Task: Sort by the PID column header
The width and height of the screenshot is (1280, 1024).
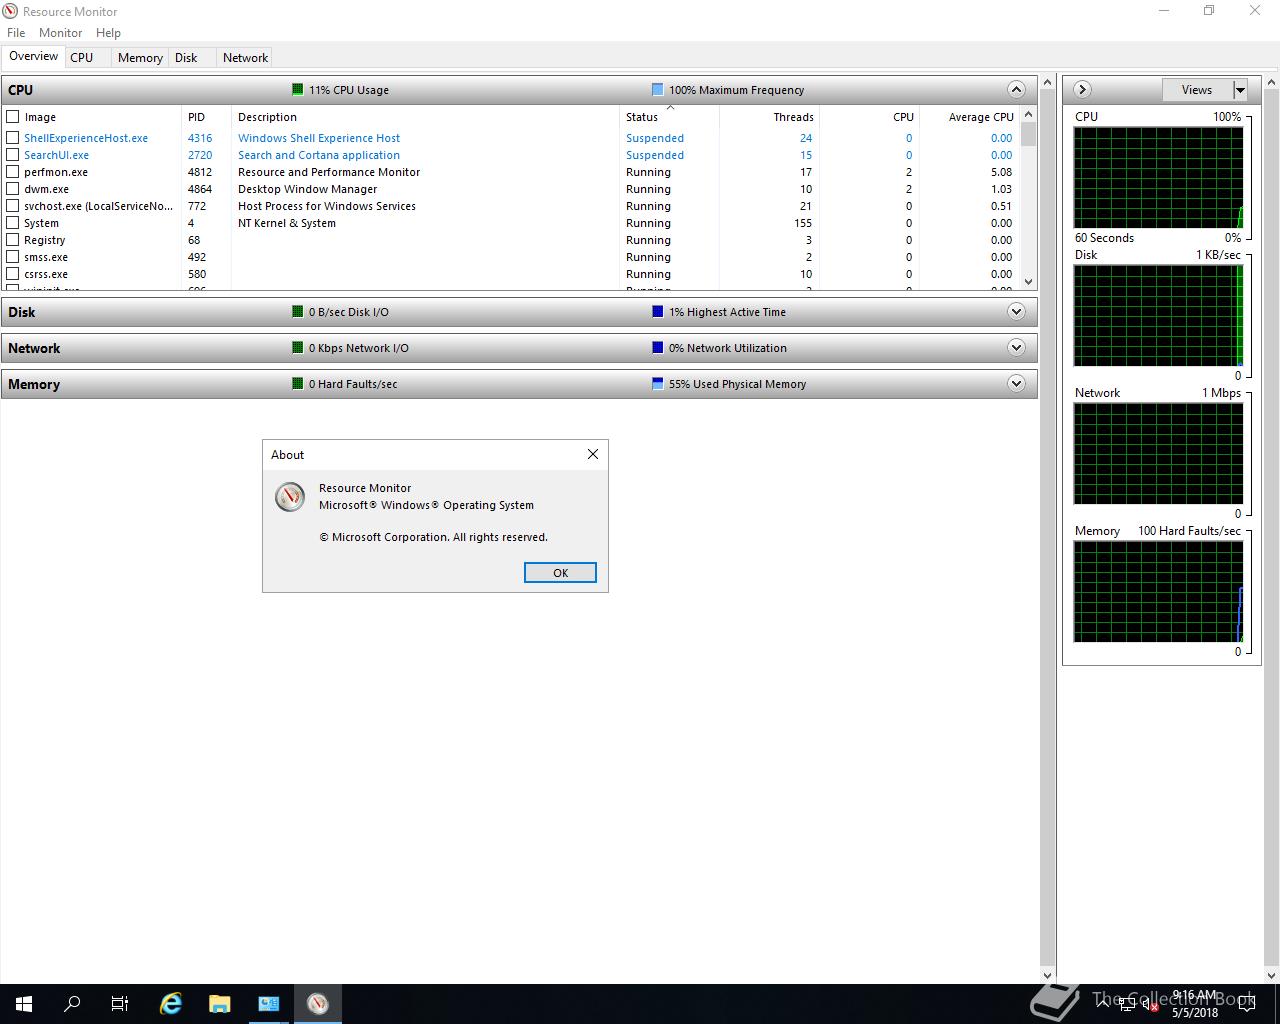Action: click(206, 117)
